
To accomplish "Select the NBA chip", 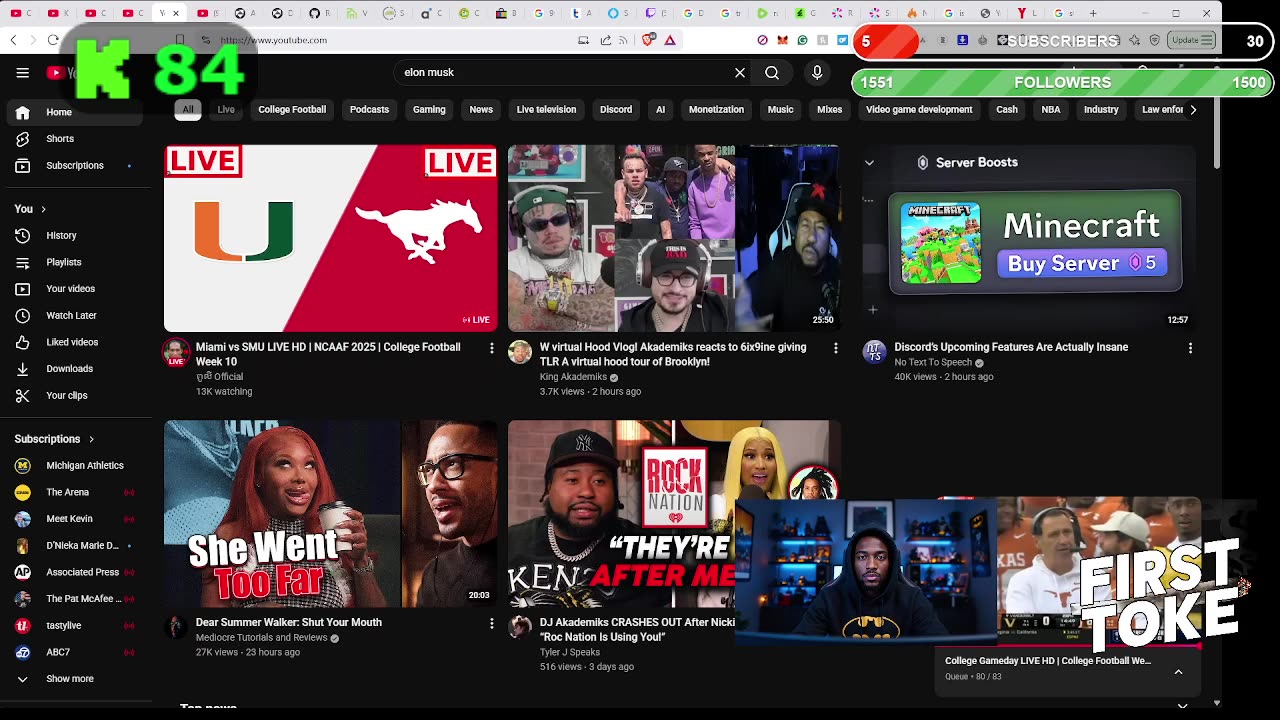I will pos(1051,110).
